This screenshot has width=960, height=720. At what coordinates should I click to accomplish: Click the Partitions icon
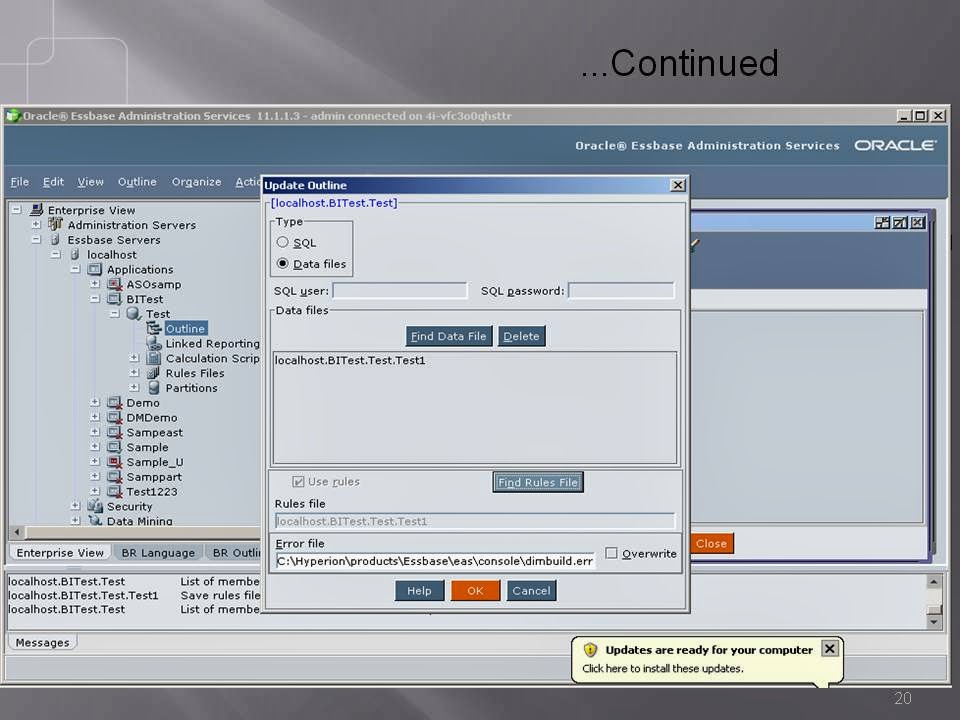pos(154,388)
